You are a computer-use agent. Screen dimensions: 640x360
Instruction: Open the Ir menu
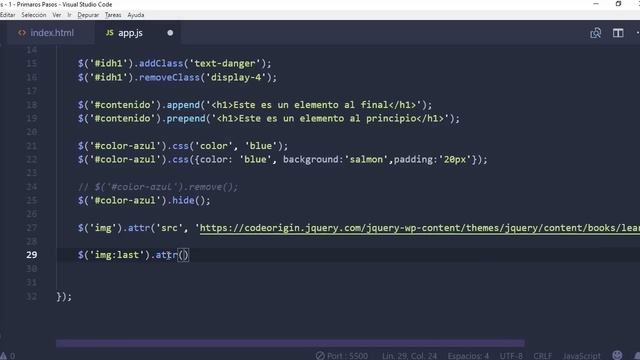click(x=69, y=15)
